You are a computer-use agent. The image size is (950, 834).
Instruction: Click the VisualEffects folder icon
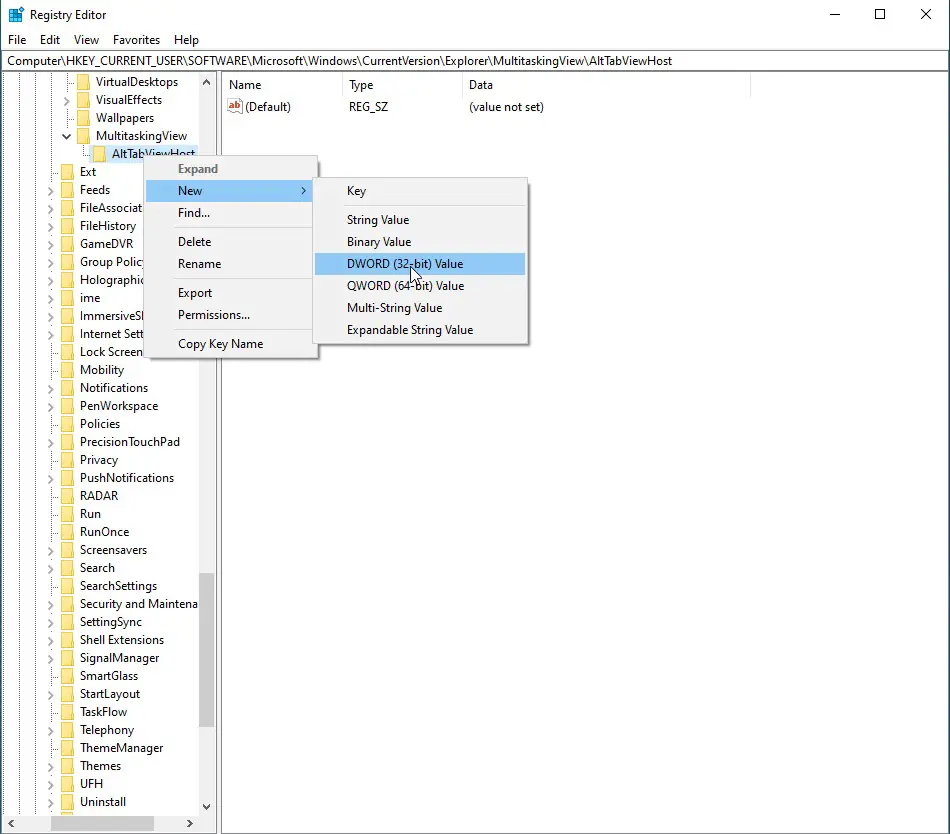[x=84, y=100]
